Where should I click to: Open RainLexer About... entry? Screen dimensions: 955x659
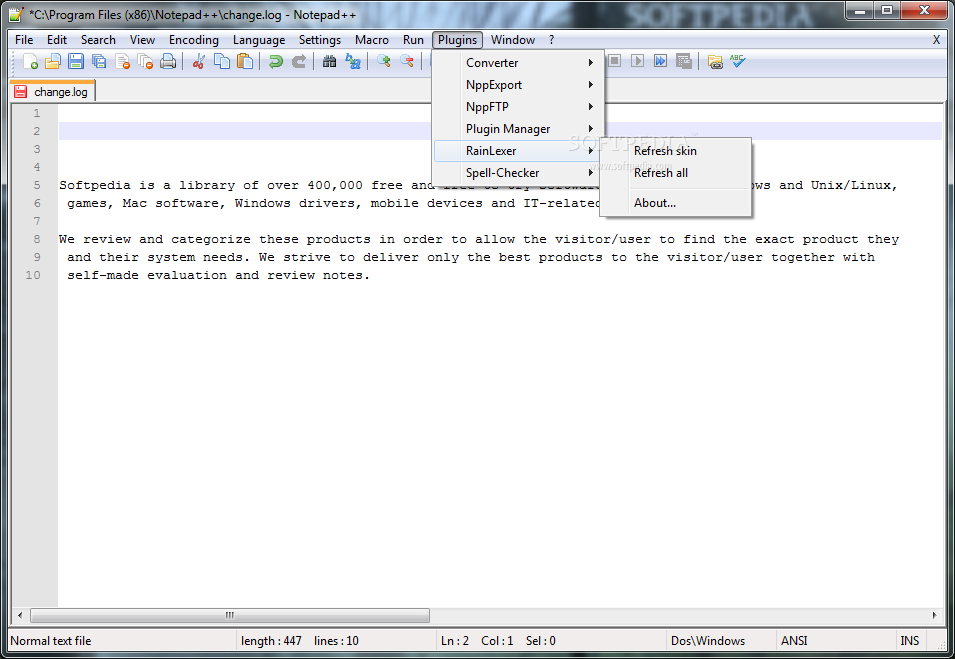click(675, 203)
